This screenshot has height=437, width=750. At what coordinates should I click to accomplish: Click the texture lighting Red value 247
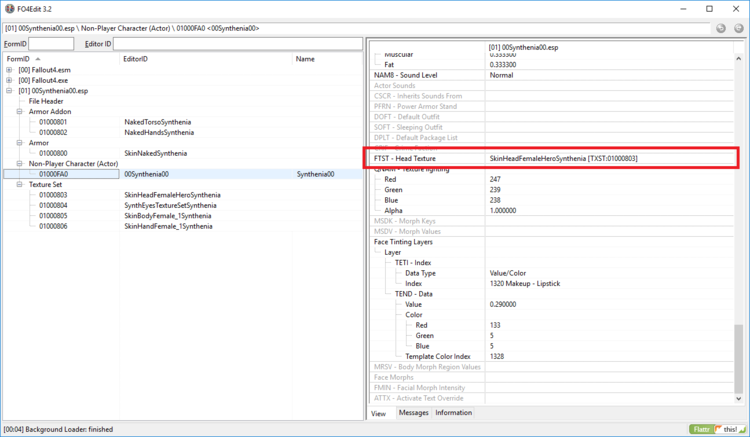[495, 179]
